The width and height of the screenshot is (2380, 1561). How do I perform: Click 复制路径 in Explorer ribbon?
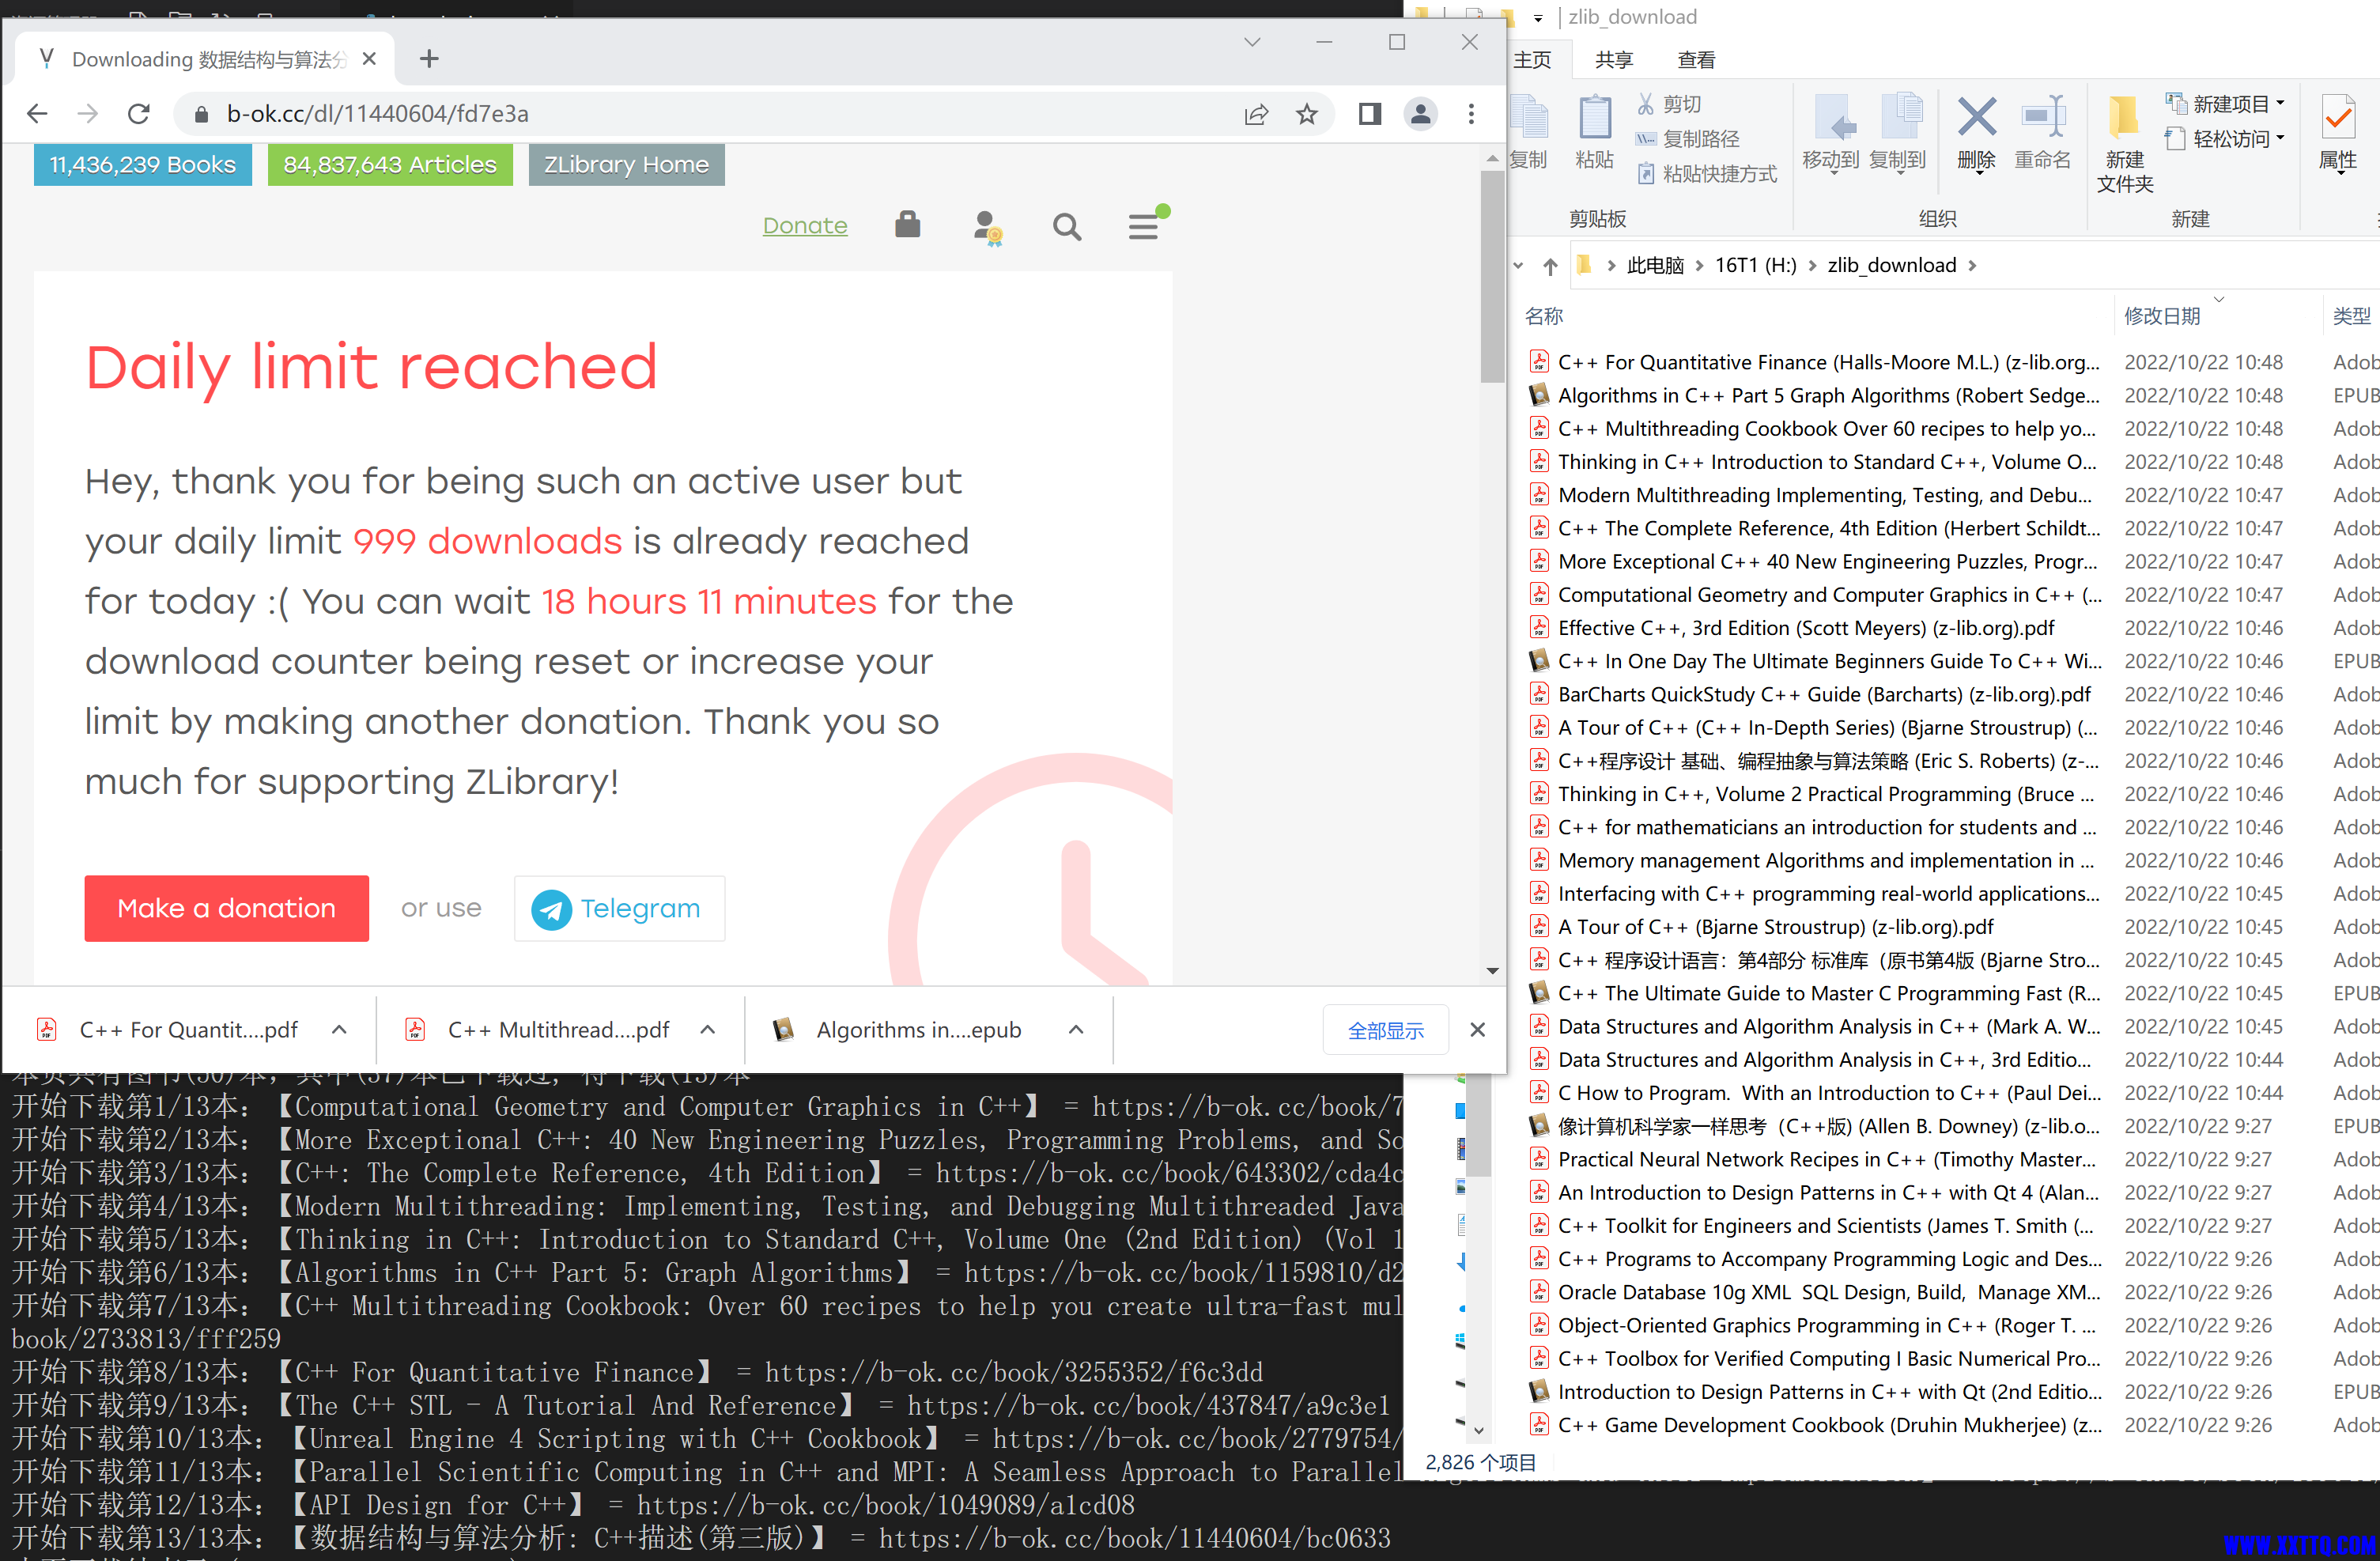(1688, 139)
